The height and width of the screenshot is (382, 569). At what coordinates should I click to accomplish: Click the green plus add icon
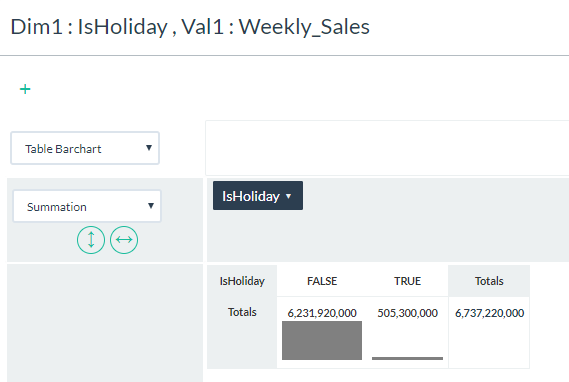tap(25, 89)
